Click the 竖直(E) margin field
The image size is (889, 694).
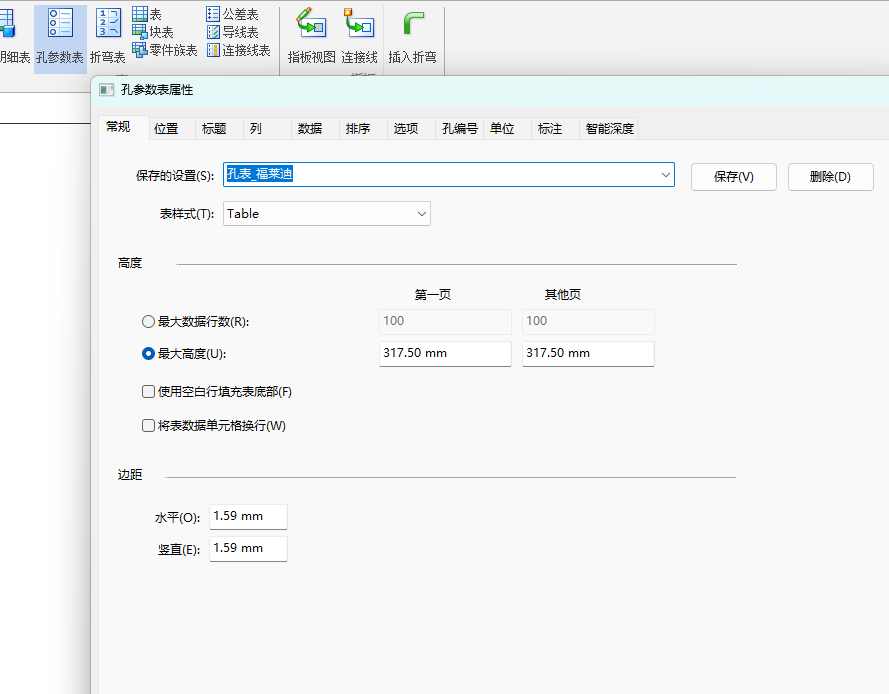click(x=248, y=549)
